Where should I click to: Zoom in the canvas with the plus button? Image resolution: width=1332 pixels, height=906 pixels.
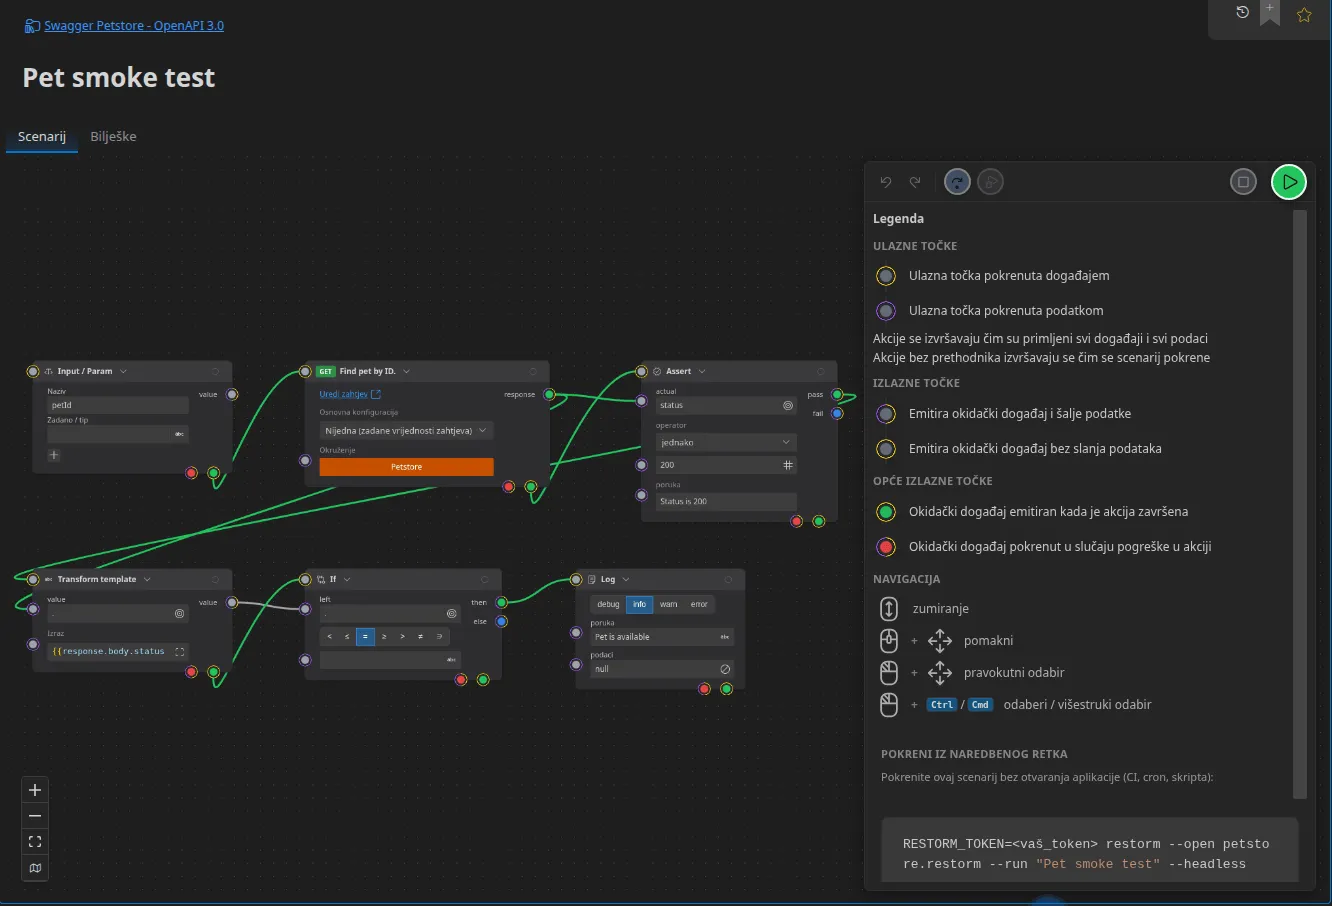(x=35, y=790)
